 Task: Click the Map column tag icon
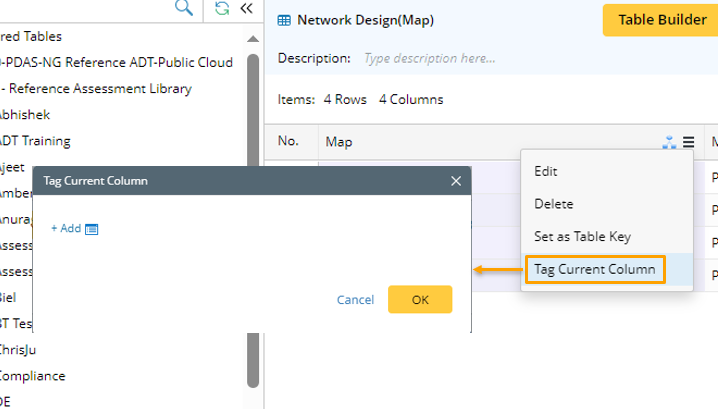(x=669, y=142)
